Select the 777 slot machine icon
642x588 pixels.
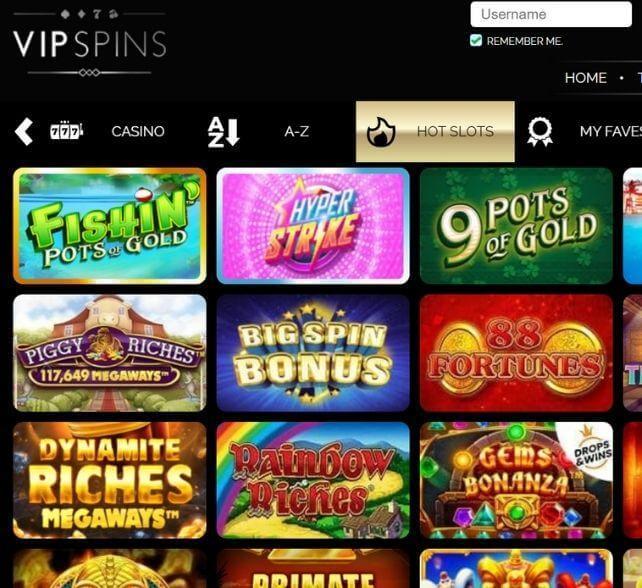tap(66, 131)
